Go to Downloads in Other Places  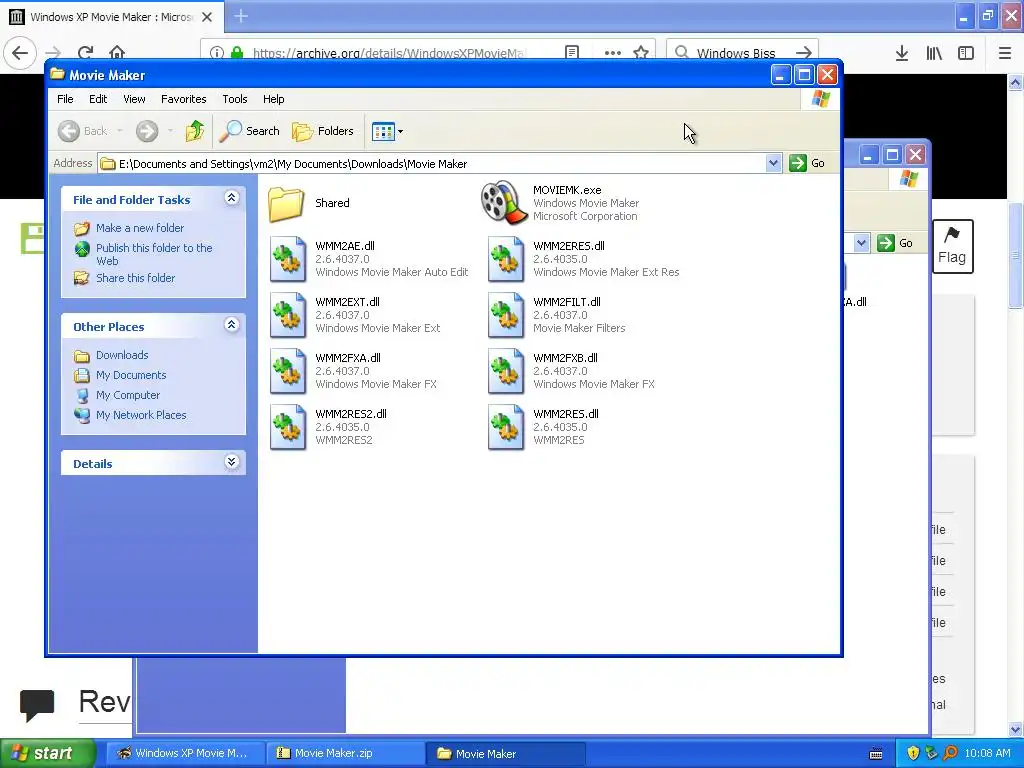pyautogui.click(x=122, y=355)
